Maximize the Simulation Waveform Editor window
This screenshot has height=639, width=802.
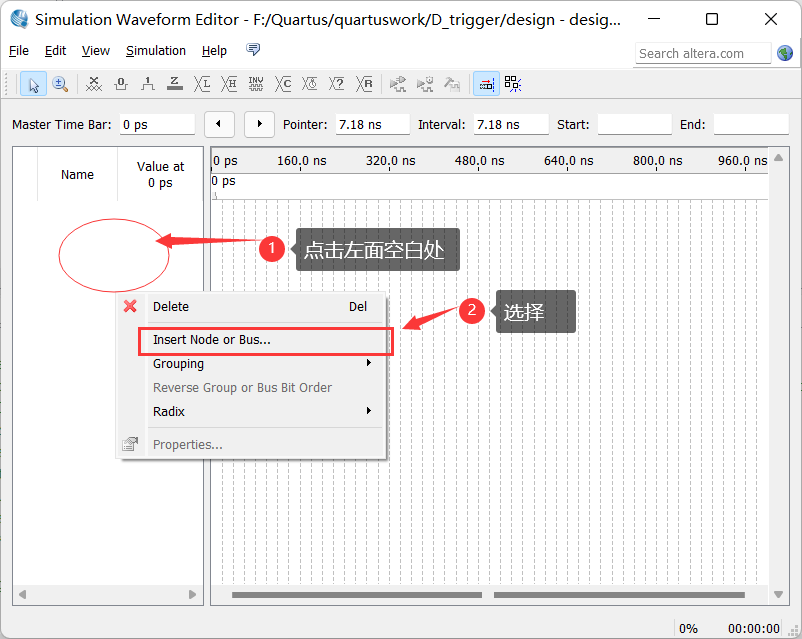point(712,19)
